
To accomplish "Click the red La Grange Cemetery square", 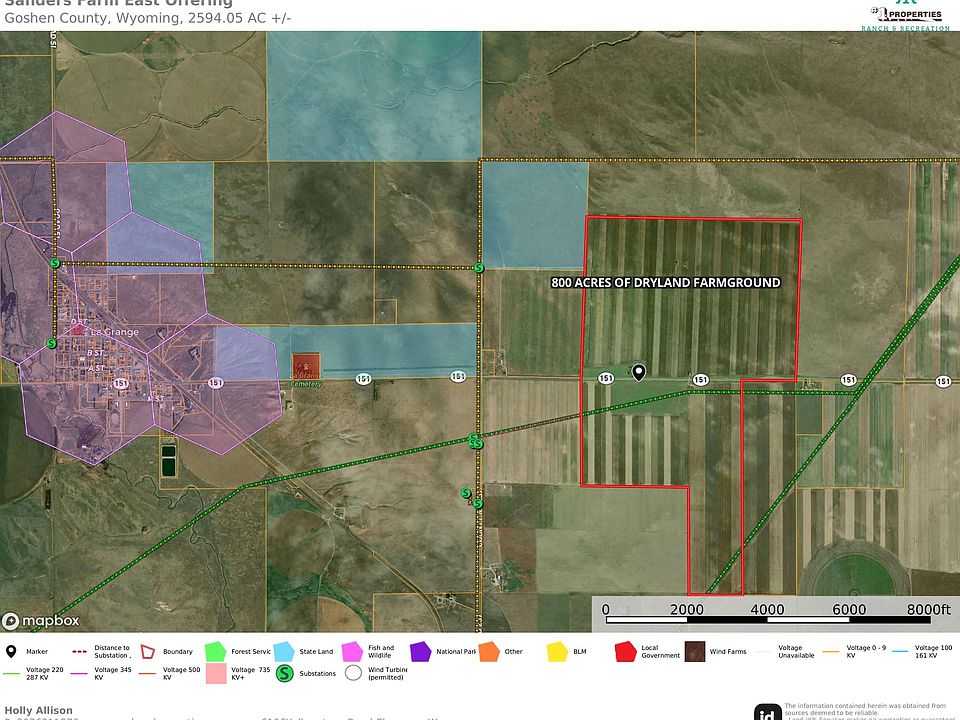I will pyautogui.click(x=306, y=366).
